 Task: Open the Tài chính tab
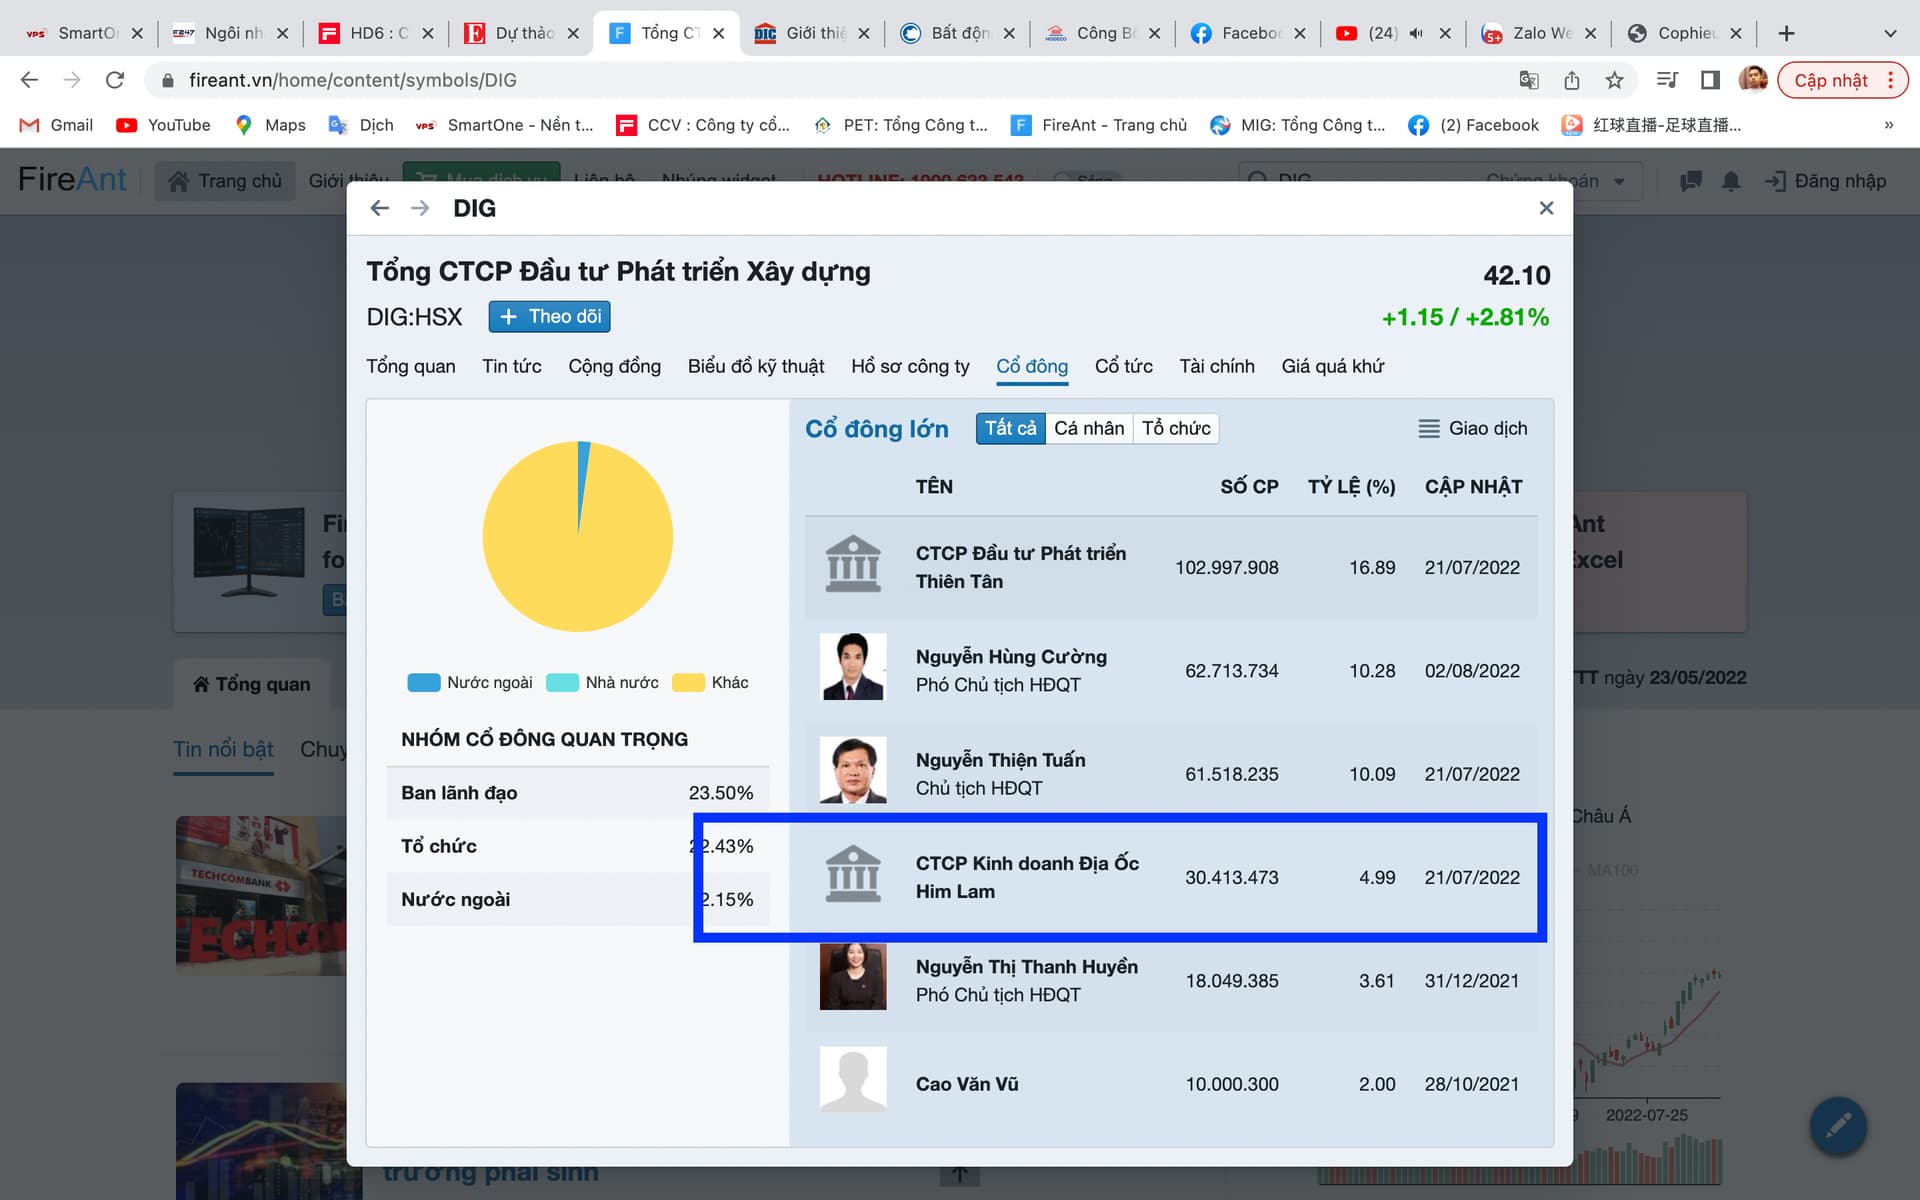1216,366
